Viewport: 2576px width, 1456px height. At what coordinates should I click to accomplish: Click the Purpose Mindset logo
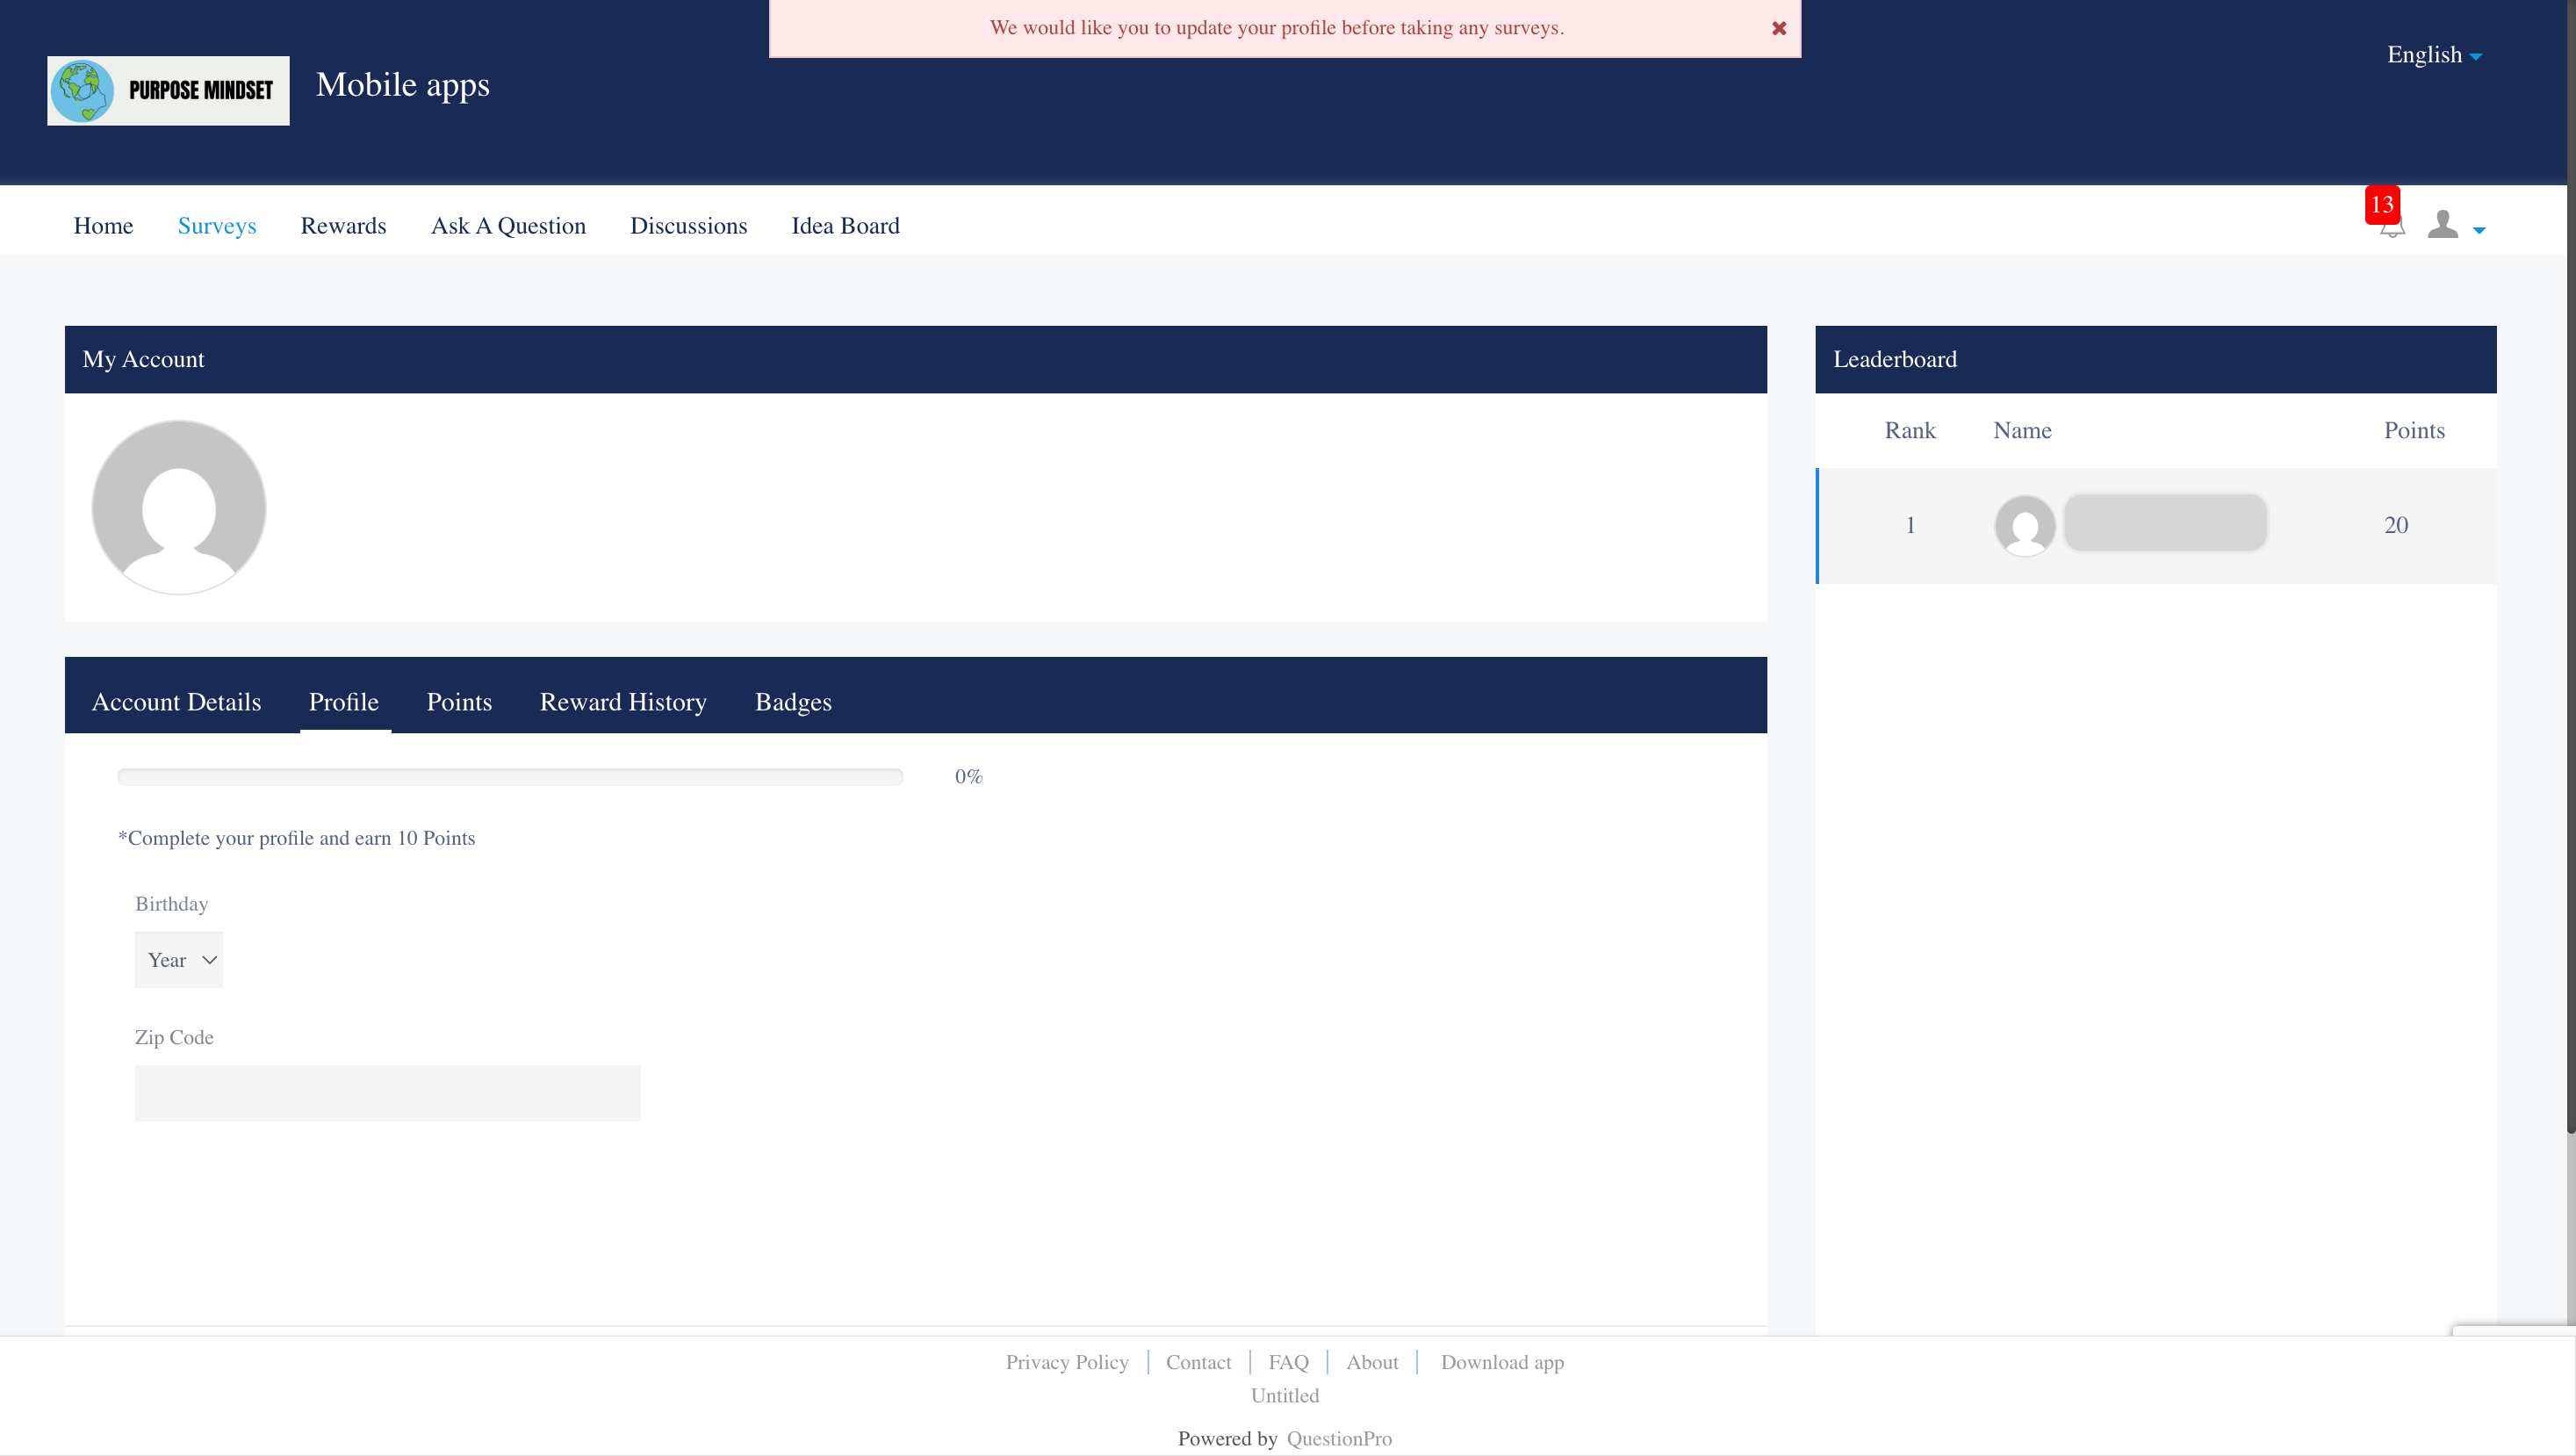pyautogui.click(x=167, y=90)
